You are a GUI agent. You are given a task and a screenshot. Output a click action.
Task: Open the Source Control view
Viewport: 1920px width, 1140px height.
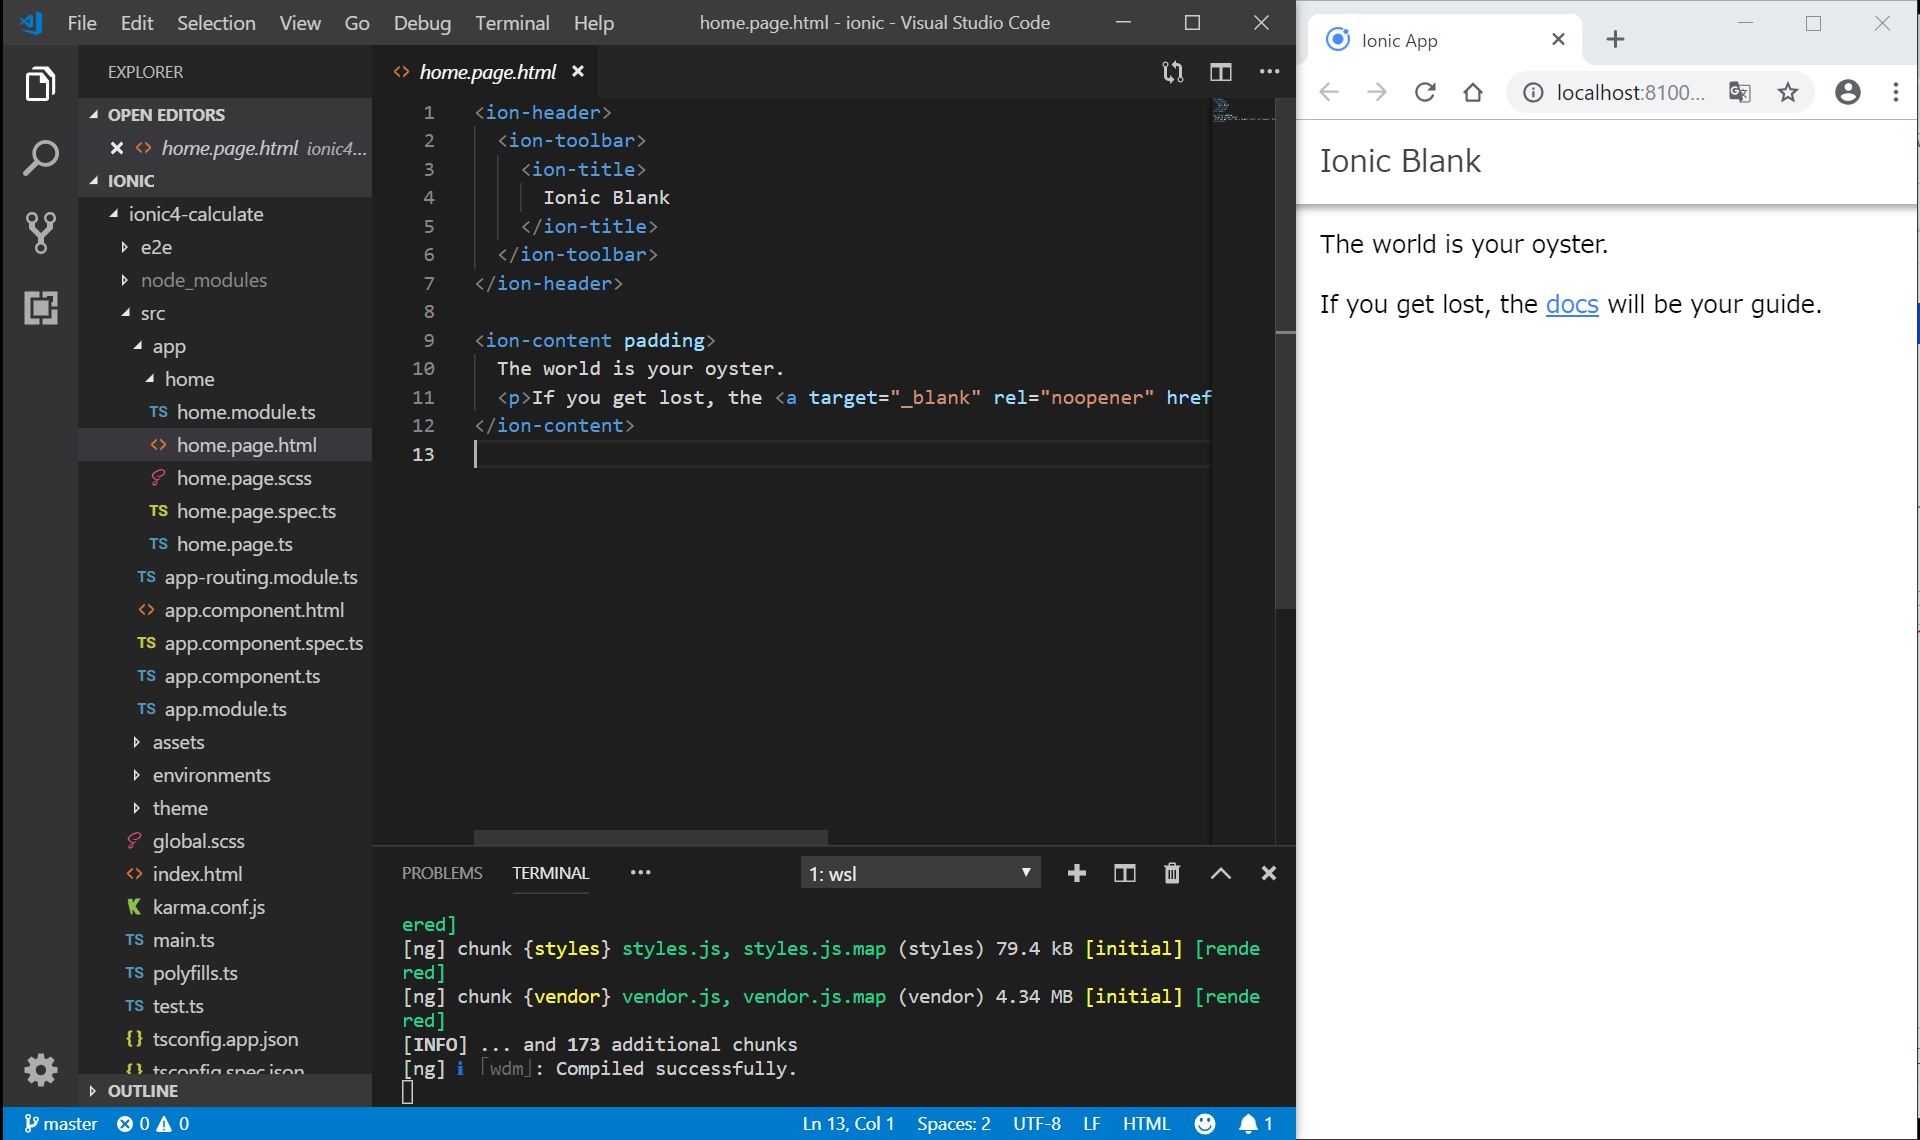pyautogui.click(x=40, y=232)
